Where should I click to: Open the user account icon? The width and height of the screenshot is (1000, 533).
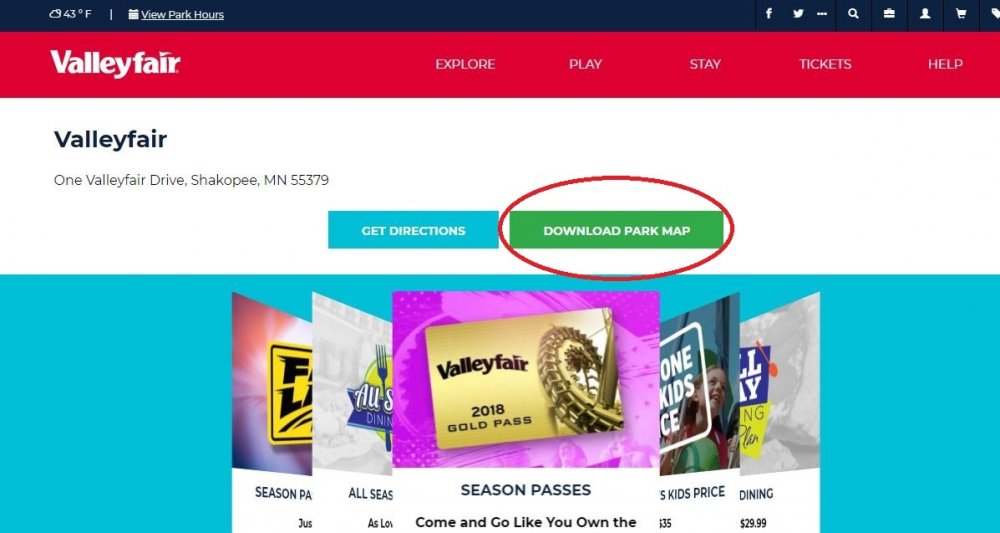925,13
